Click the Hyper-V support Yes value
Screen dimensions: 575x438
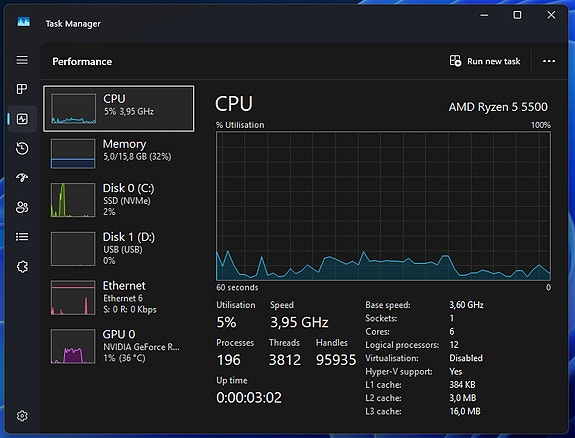click(455, 372)
